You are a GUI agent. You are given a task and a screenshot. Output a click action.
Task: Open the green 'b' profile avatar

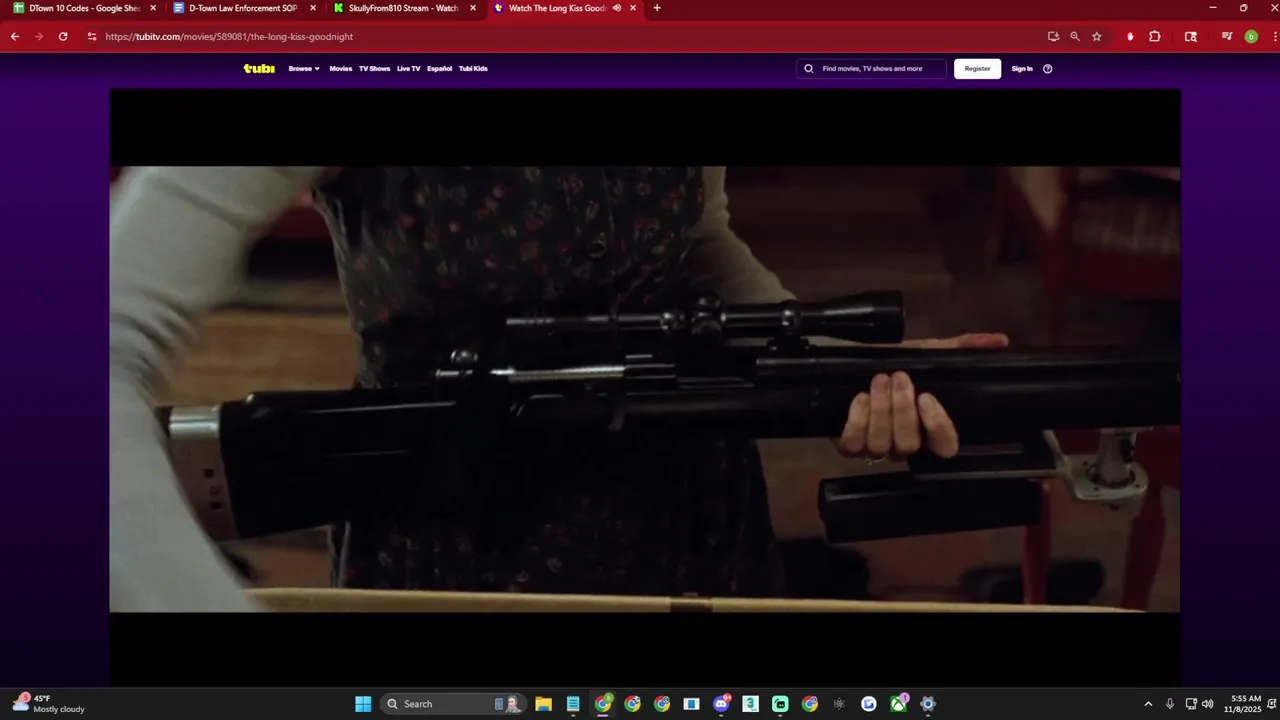pos(1251,36)
